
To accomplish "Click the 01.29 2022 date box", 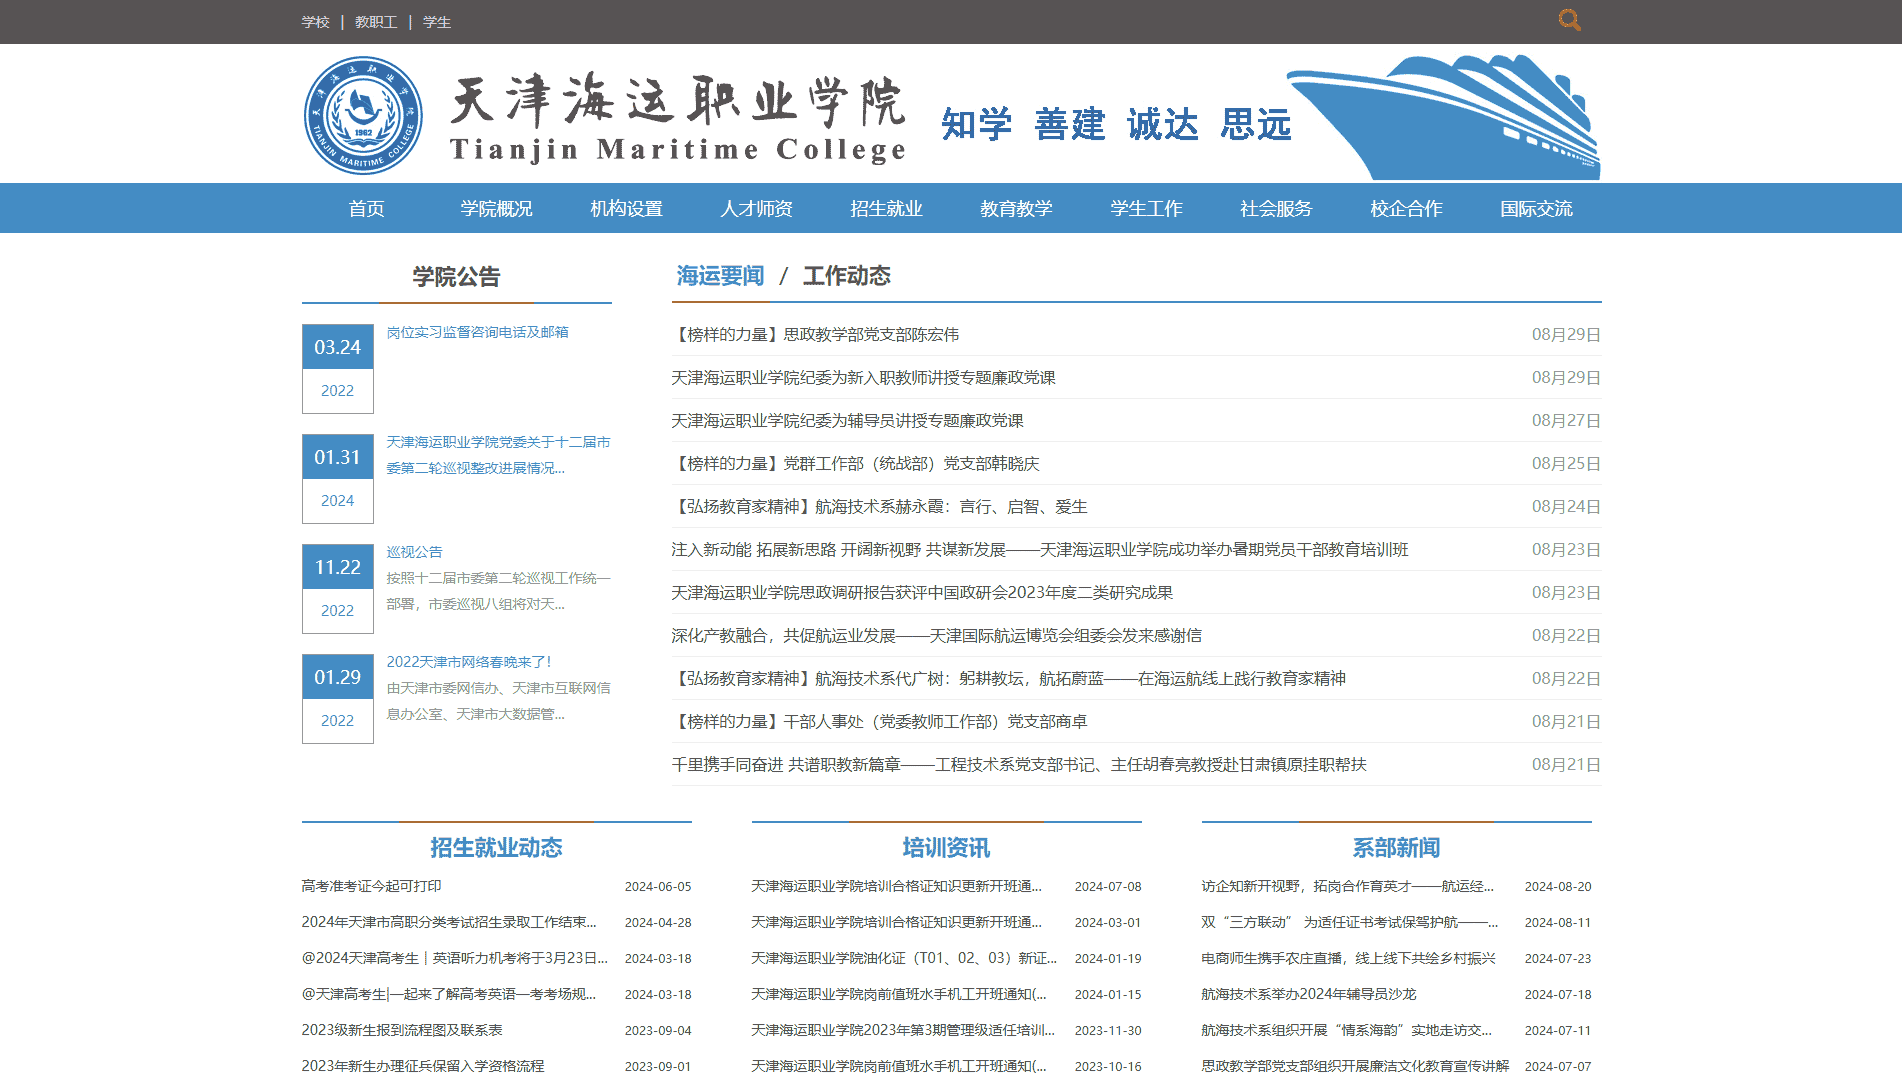I will point(338,698).
